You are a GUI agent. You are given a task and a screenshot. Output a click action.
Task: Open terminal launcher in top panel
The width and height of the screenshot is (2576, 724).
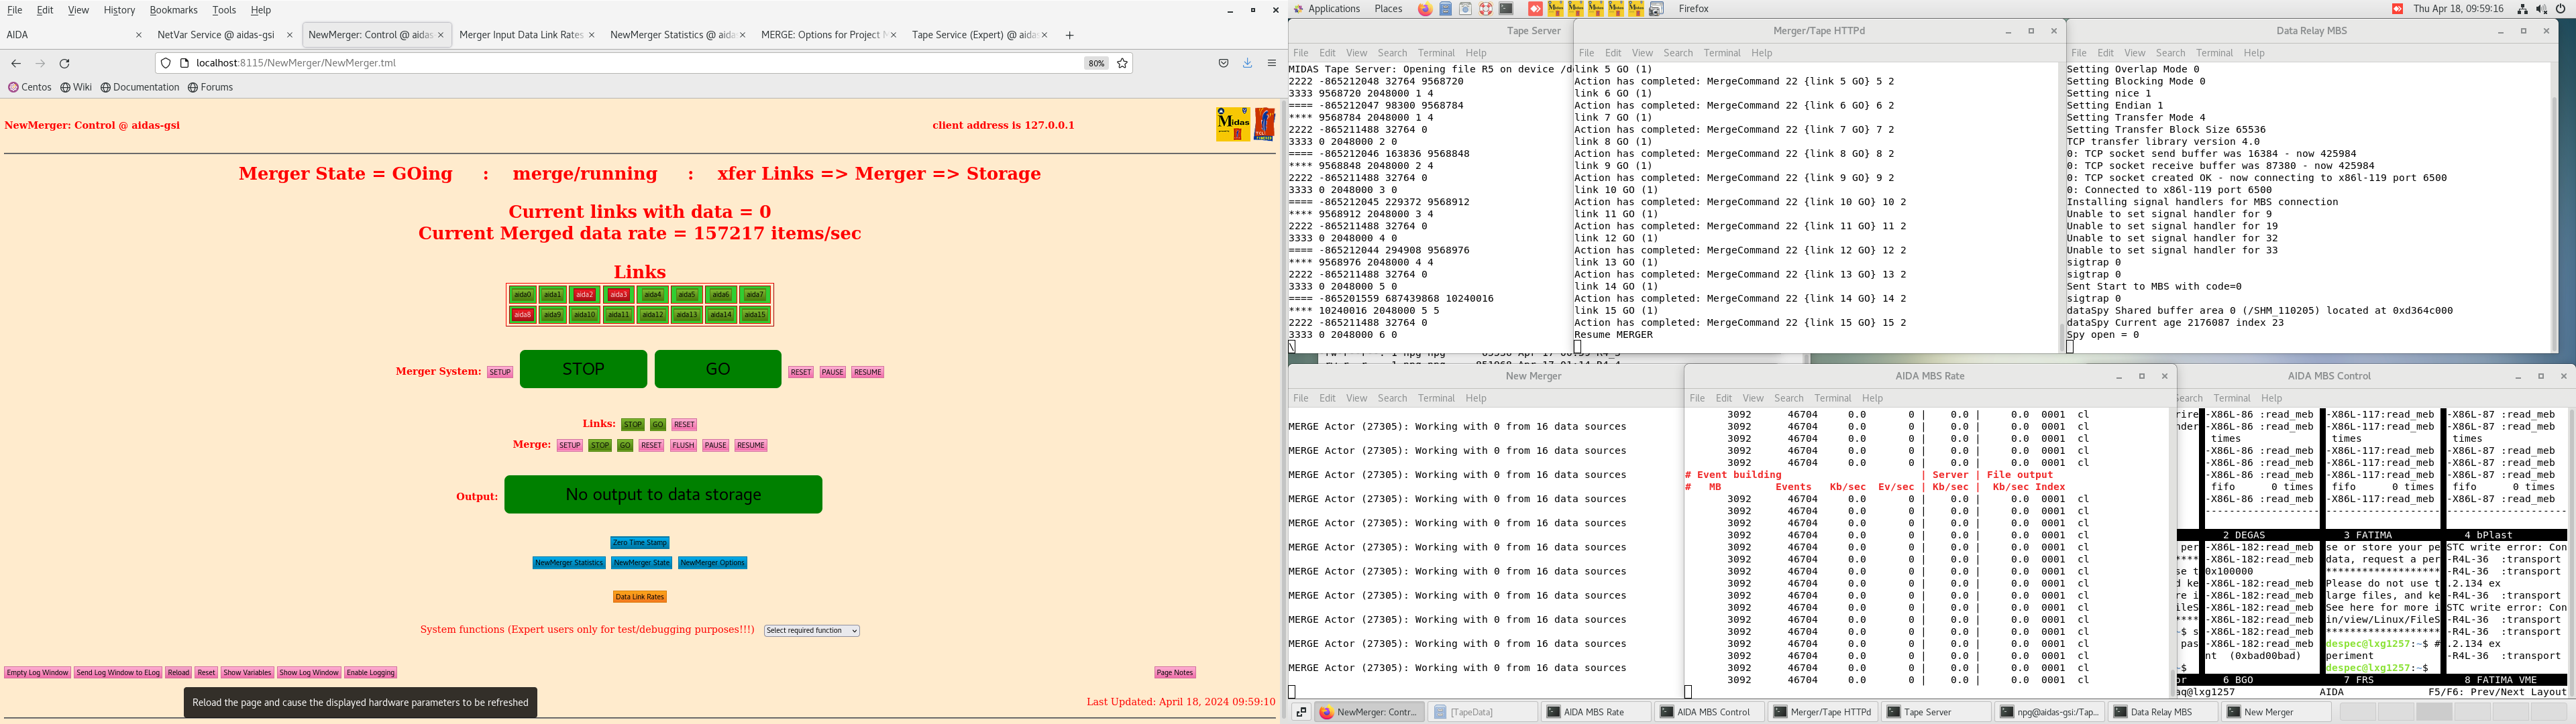1506,9
